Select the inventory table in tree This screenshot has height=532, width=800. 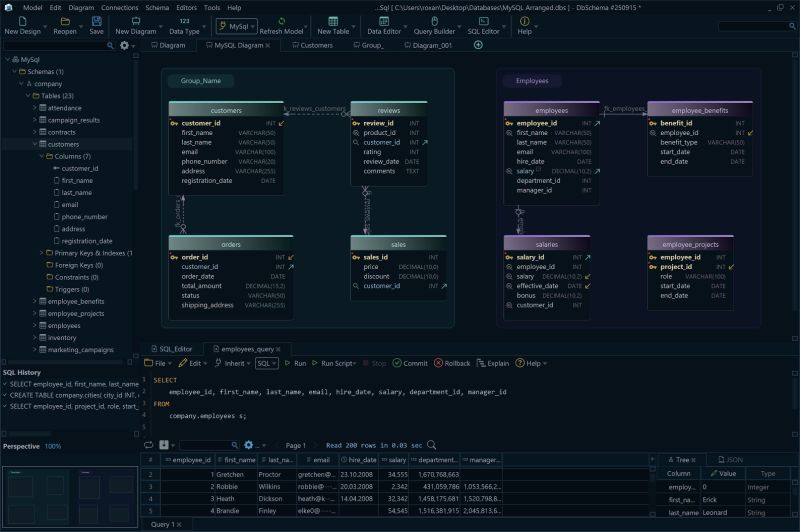[62, 338]
